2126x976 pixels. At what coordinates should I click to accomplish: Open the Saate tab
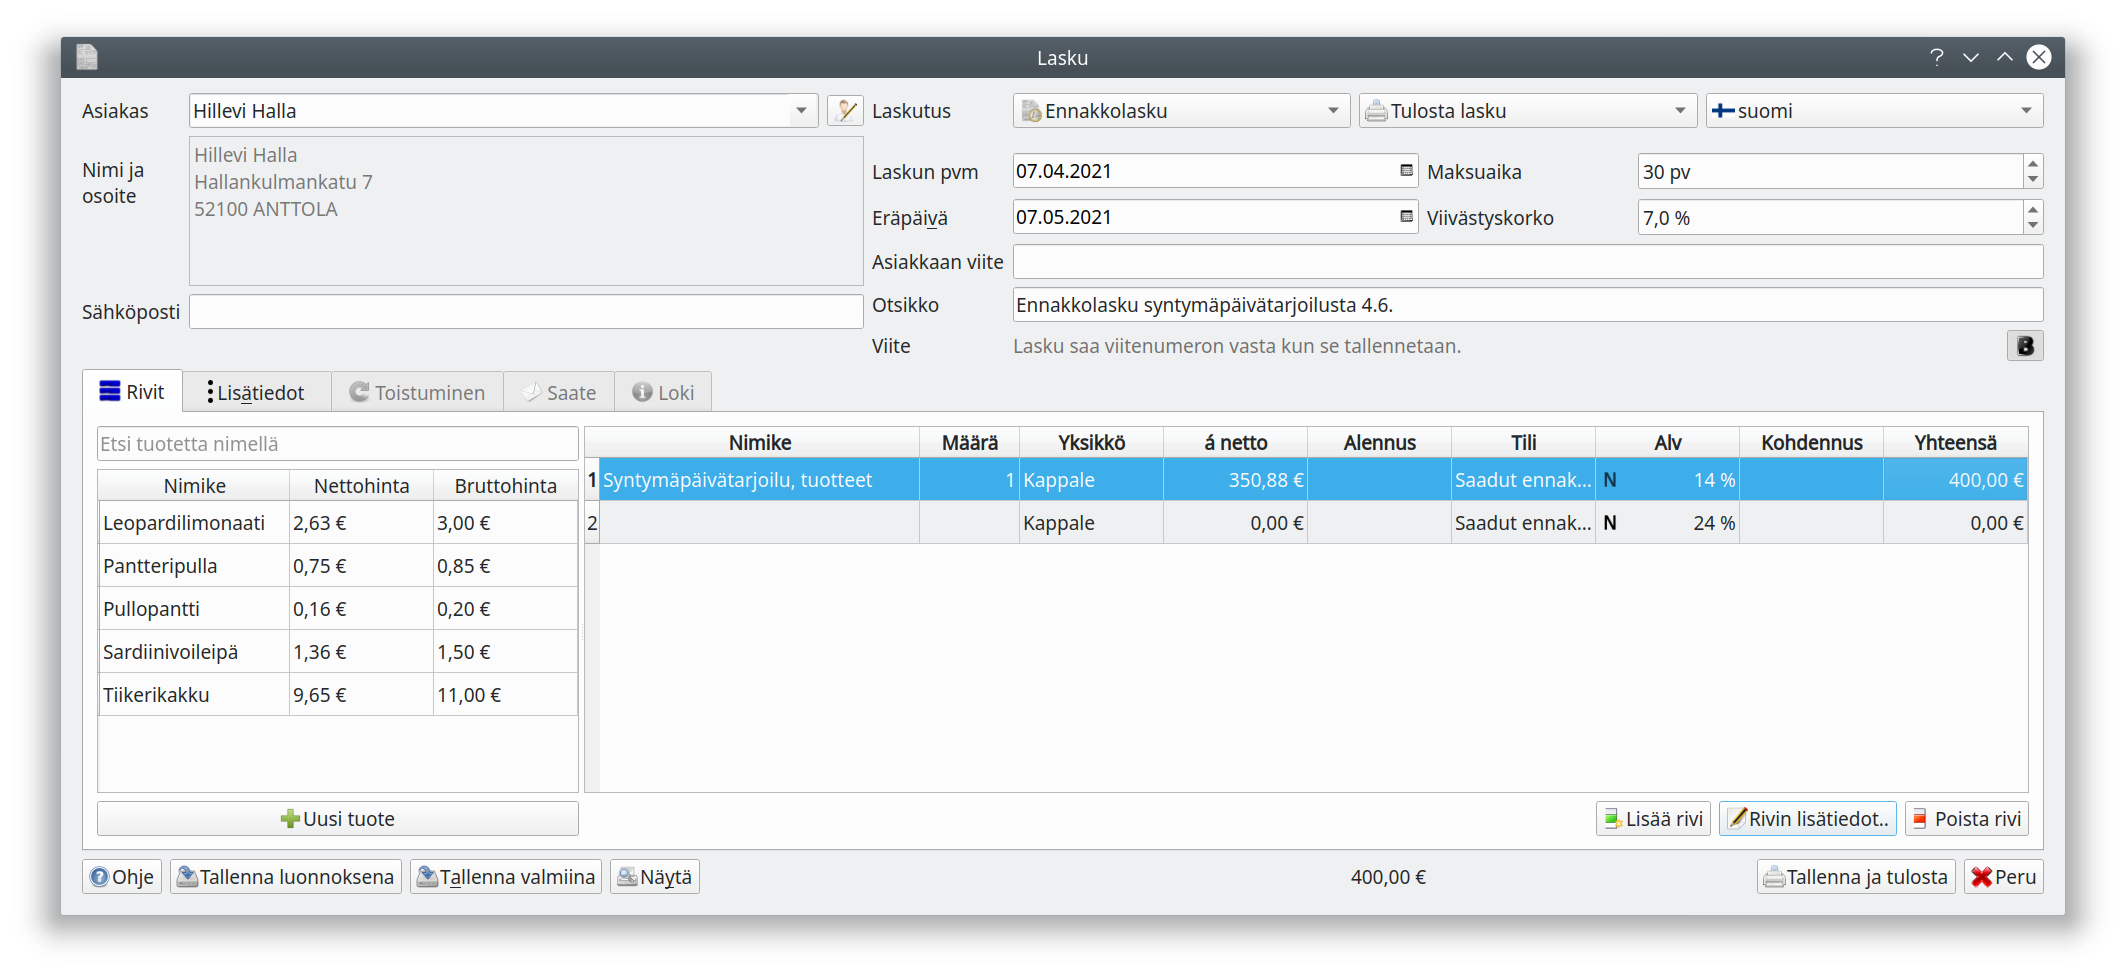[x=559, y=393]
